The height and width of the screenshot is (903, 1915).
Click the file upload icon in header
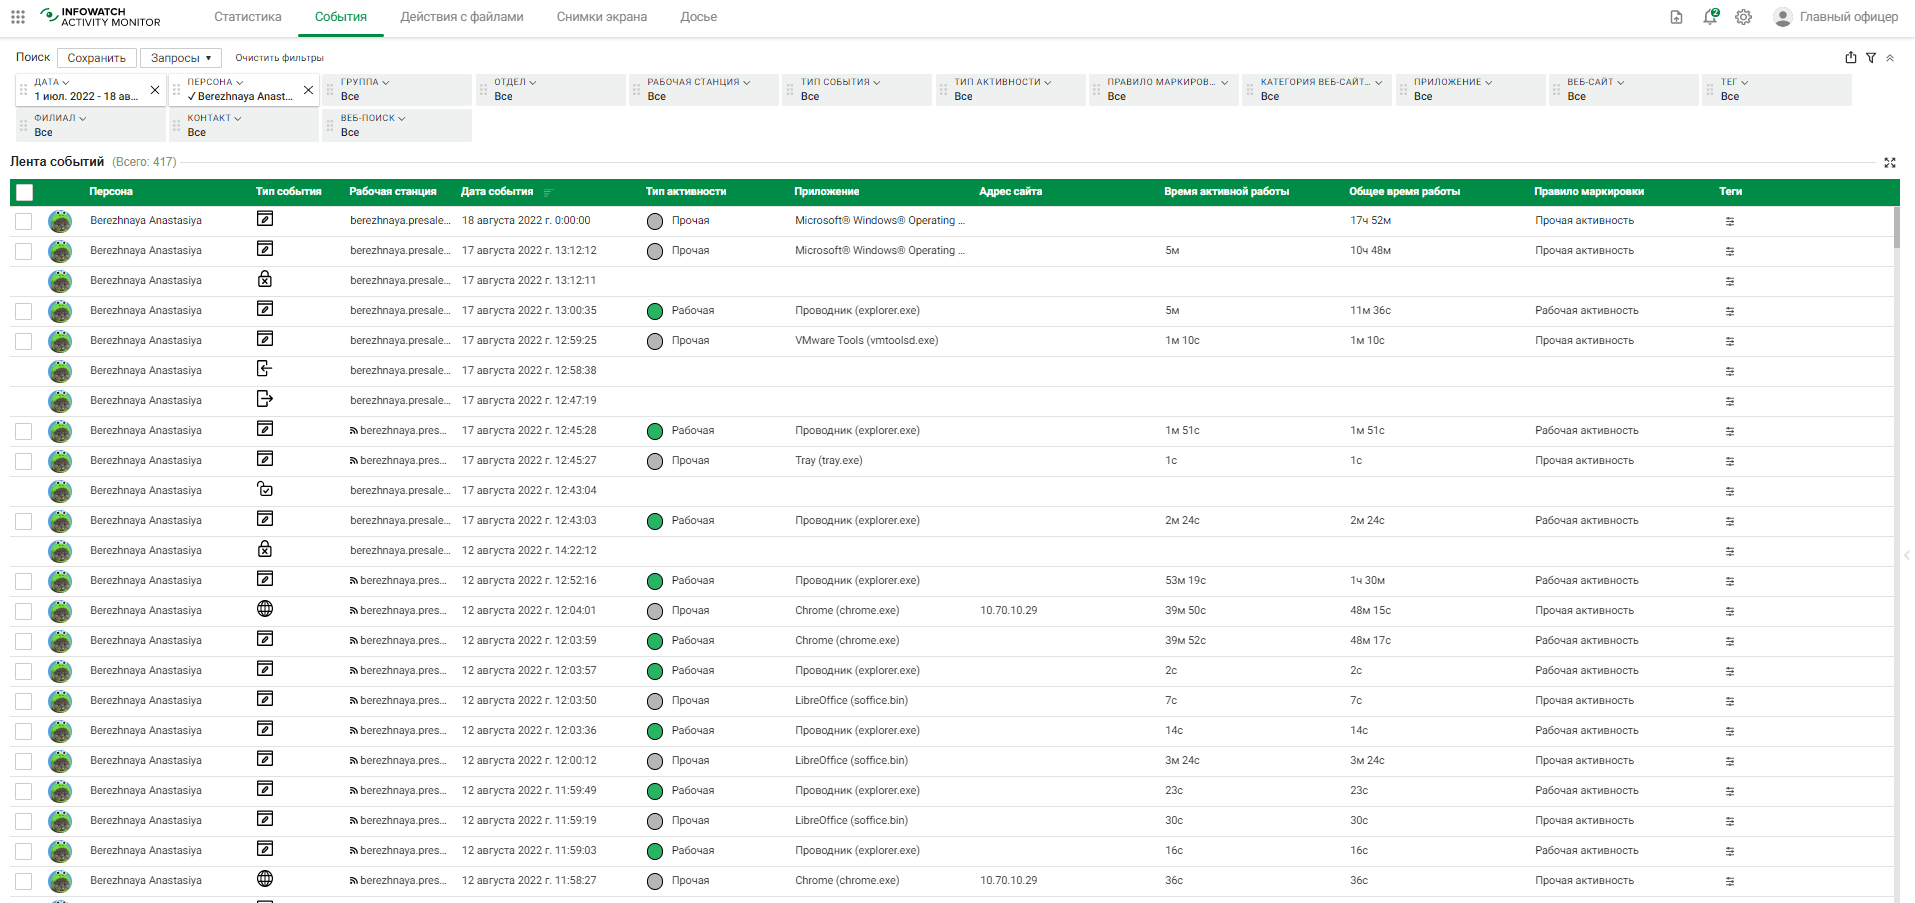click(x=1677, y=17)
